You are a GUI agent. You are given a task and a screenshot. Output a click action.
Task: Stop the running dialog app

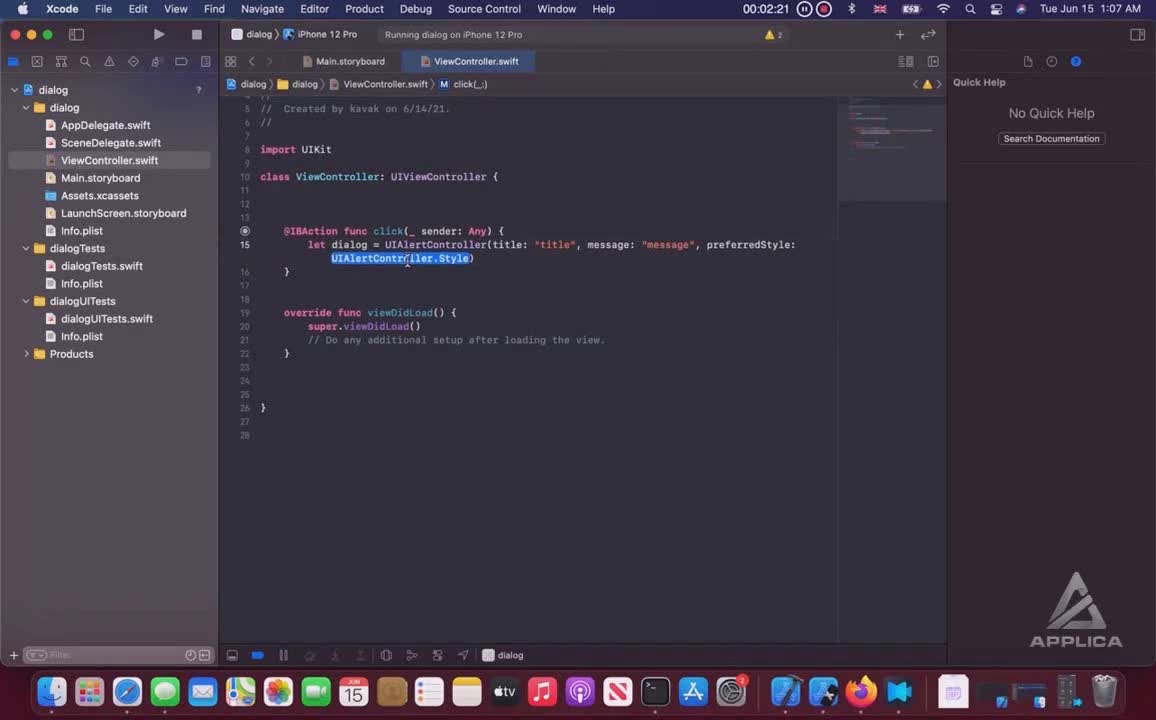click(x=196, y=34)
